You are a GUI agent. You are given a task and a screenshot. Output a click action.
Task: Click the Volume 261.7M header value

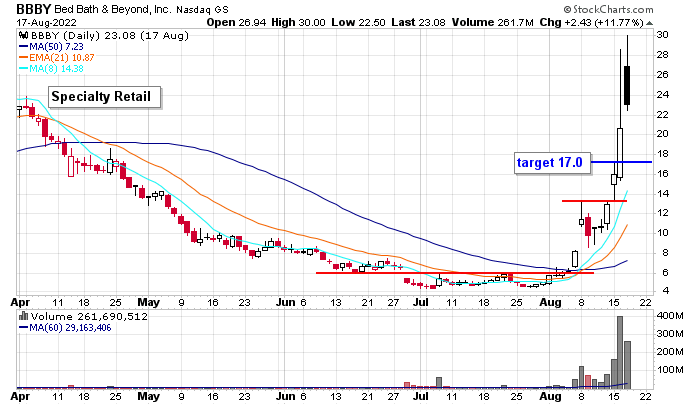(492, 22)
